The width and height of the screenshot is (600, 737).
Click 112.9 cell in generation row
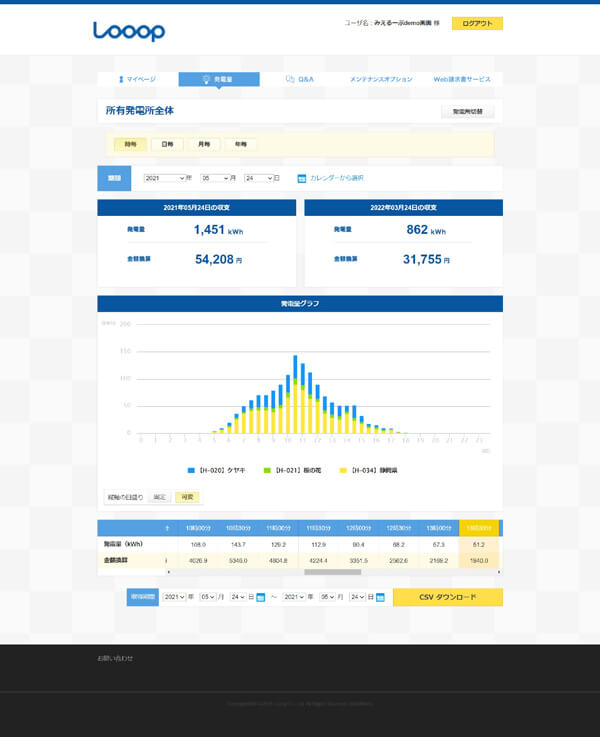[x=319, y=545]
